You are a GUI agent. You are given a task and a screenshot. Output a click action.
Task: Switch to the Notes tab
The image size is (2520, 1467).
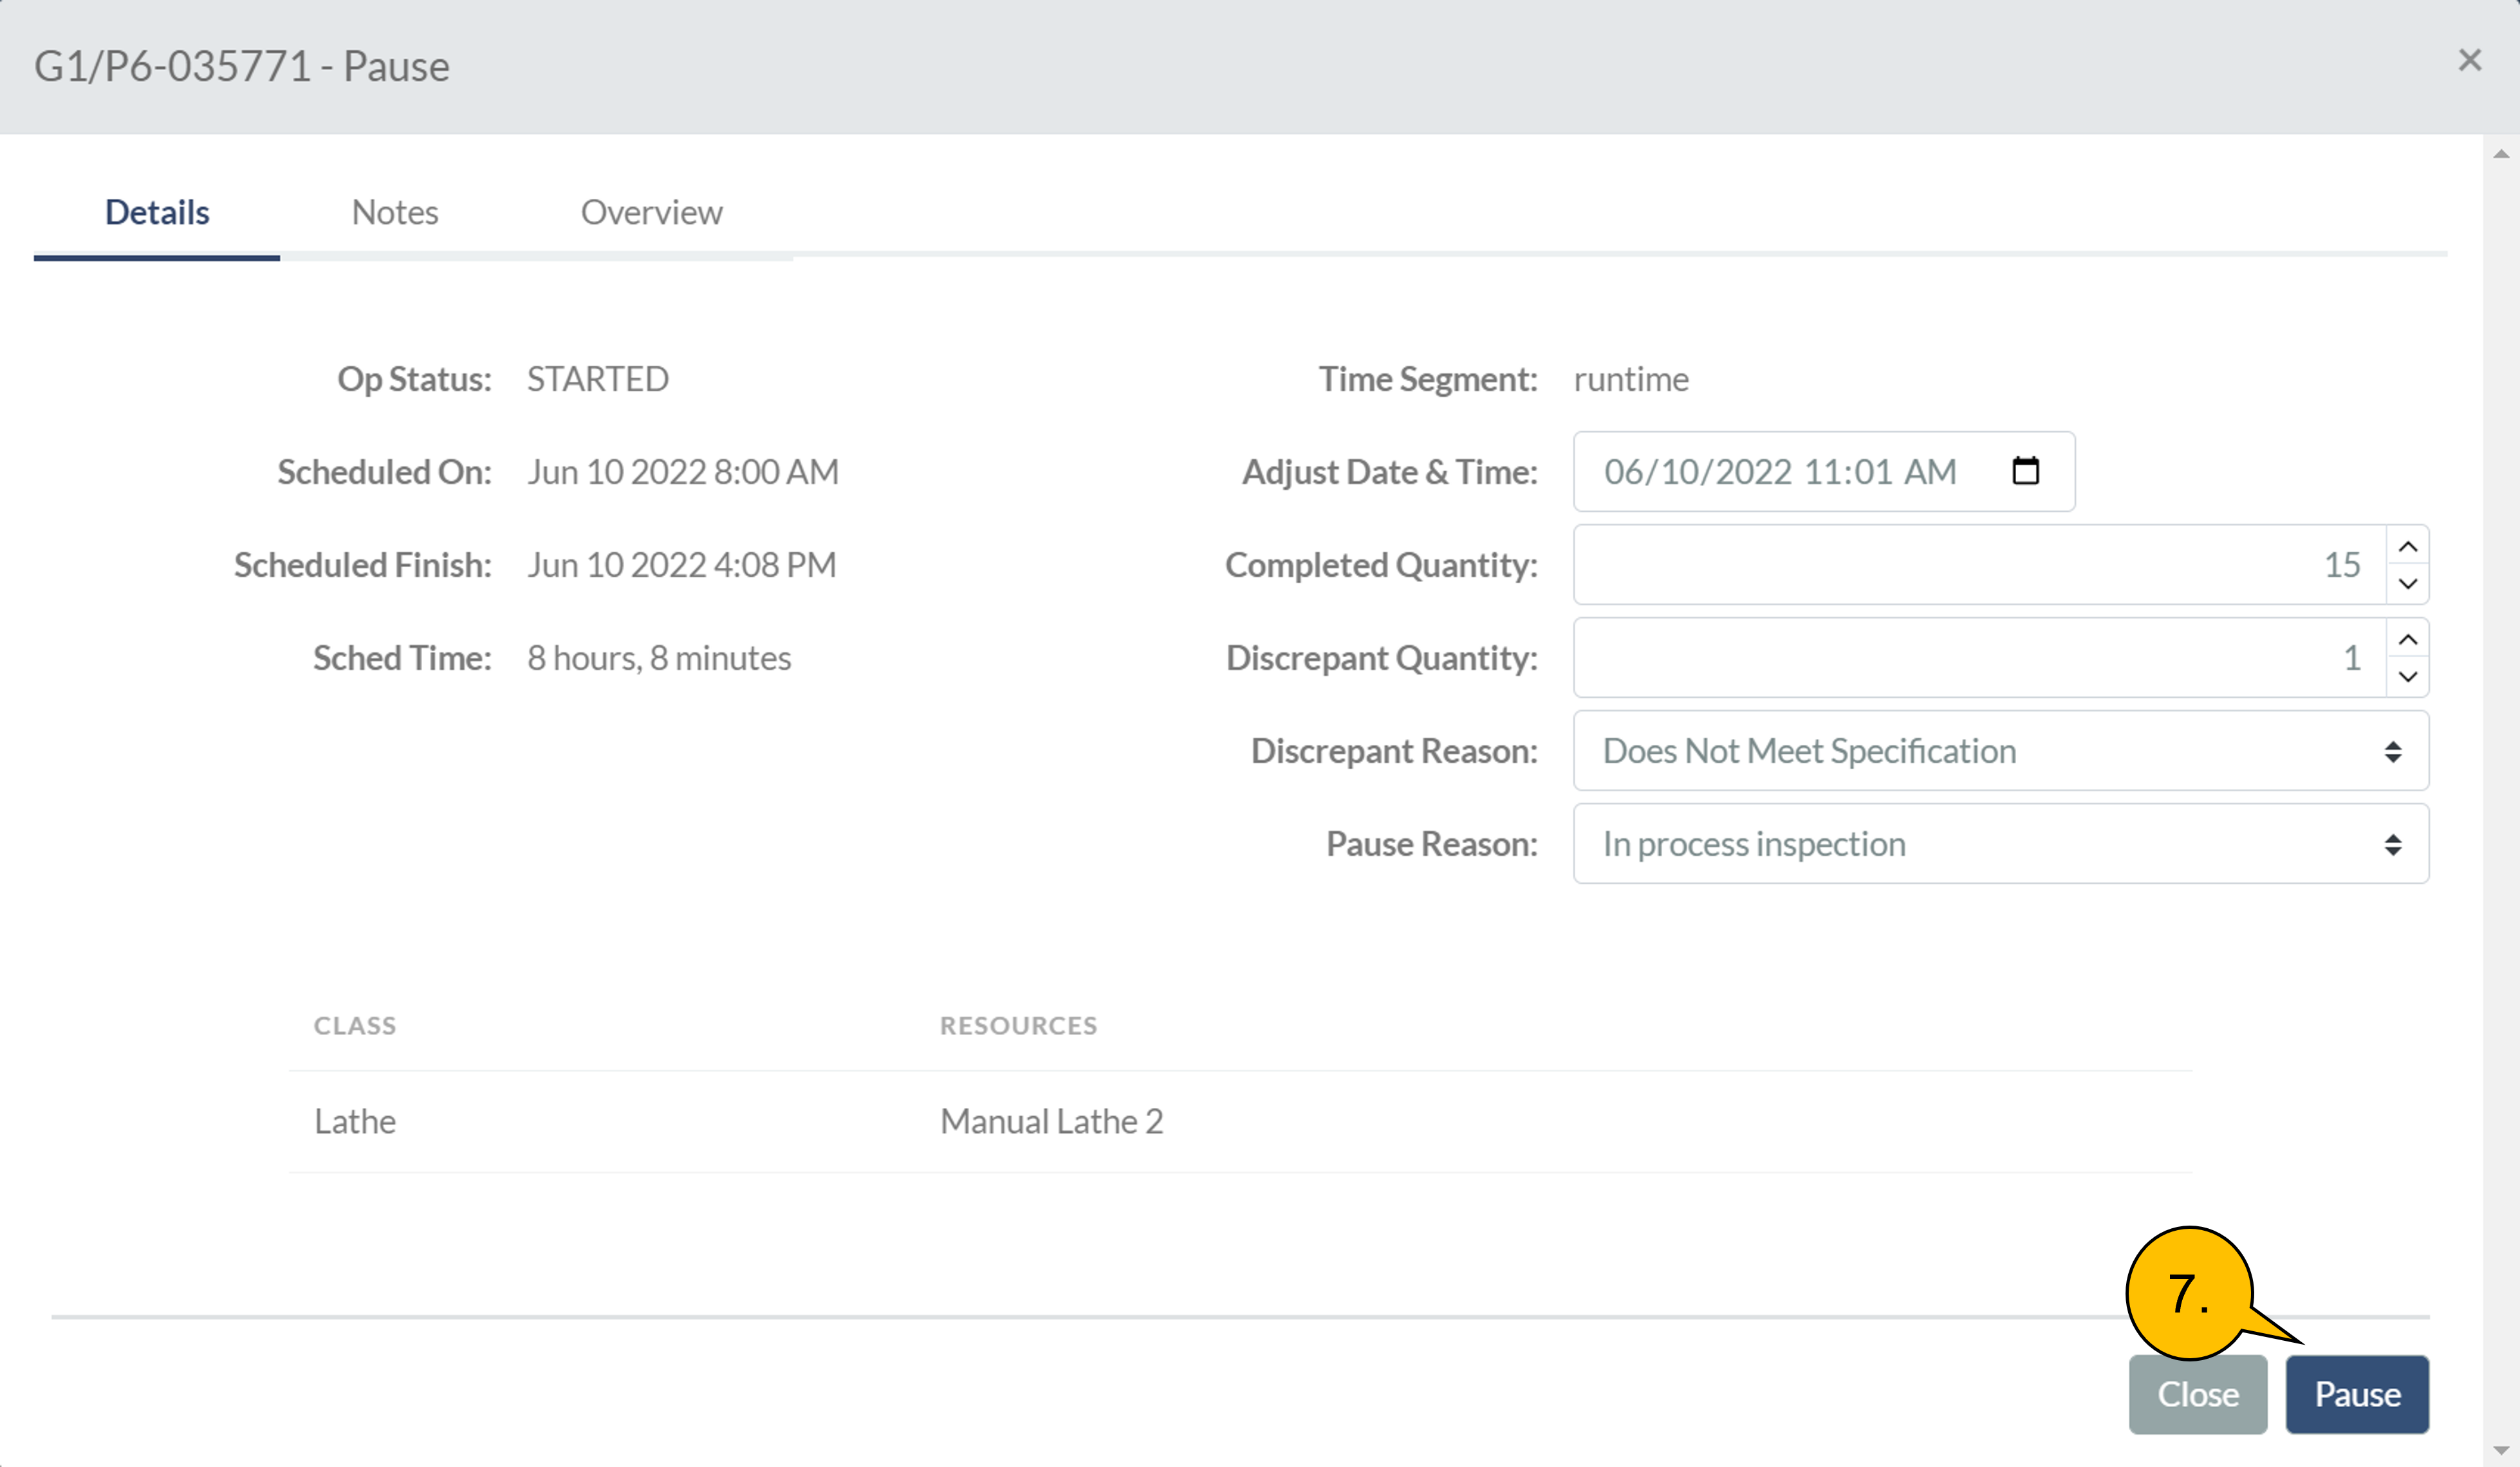click(x=395, y=213)
